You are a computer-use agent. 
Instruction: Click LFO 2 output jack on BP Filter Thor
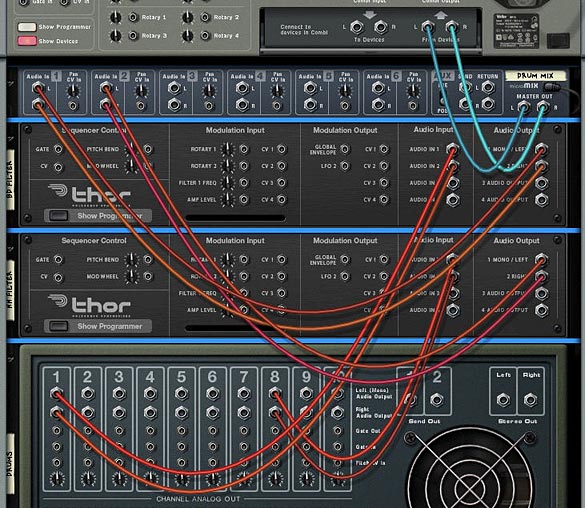tap(345, 166)
